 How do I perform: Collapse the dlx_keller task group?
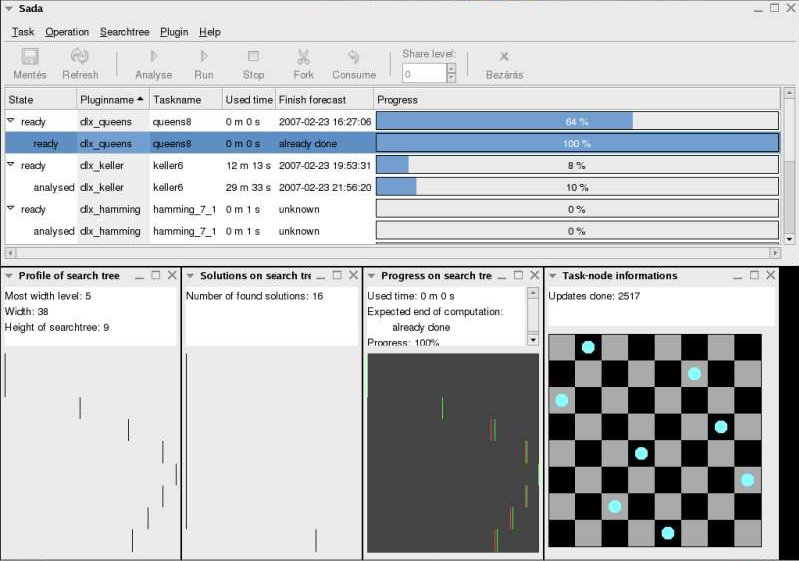(12, 166)
